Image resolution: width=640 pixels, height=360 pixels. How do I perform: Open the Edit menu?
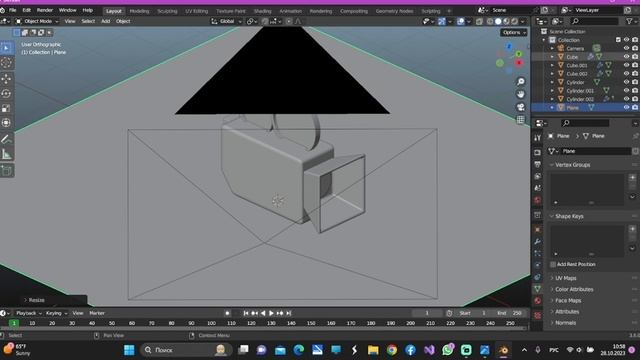pyautogui.click(x=27, y=10)
